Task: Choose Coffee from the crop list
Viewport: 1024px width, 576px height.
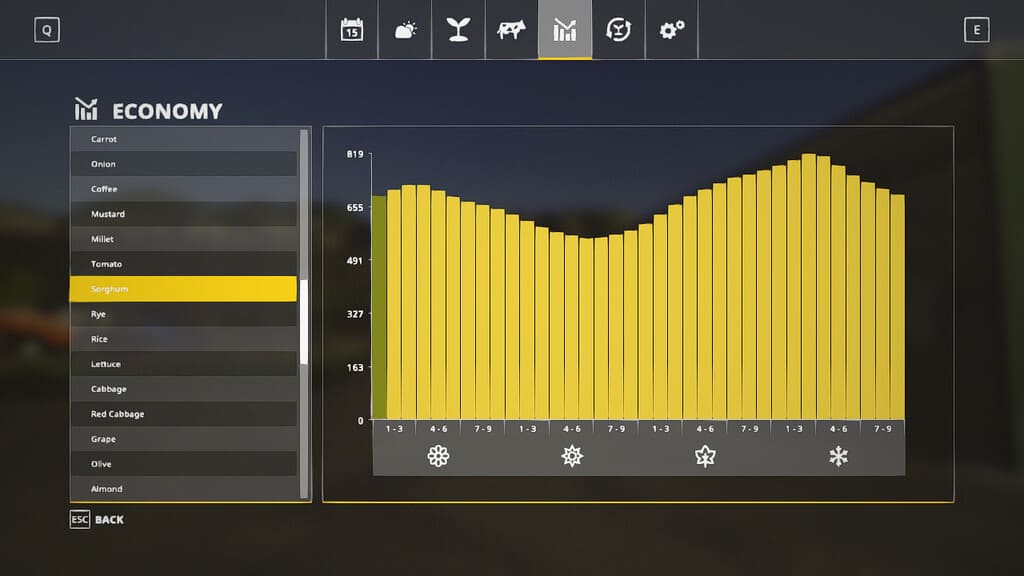Action: [183, 189]
